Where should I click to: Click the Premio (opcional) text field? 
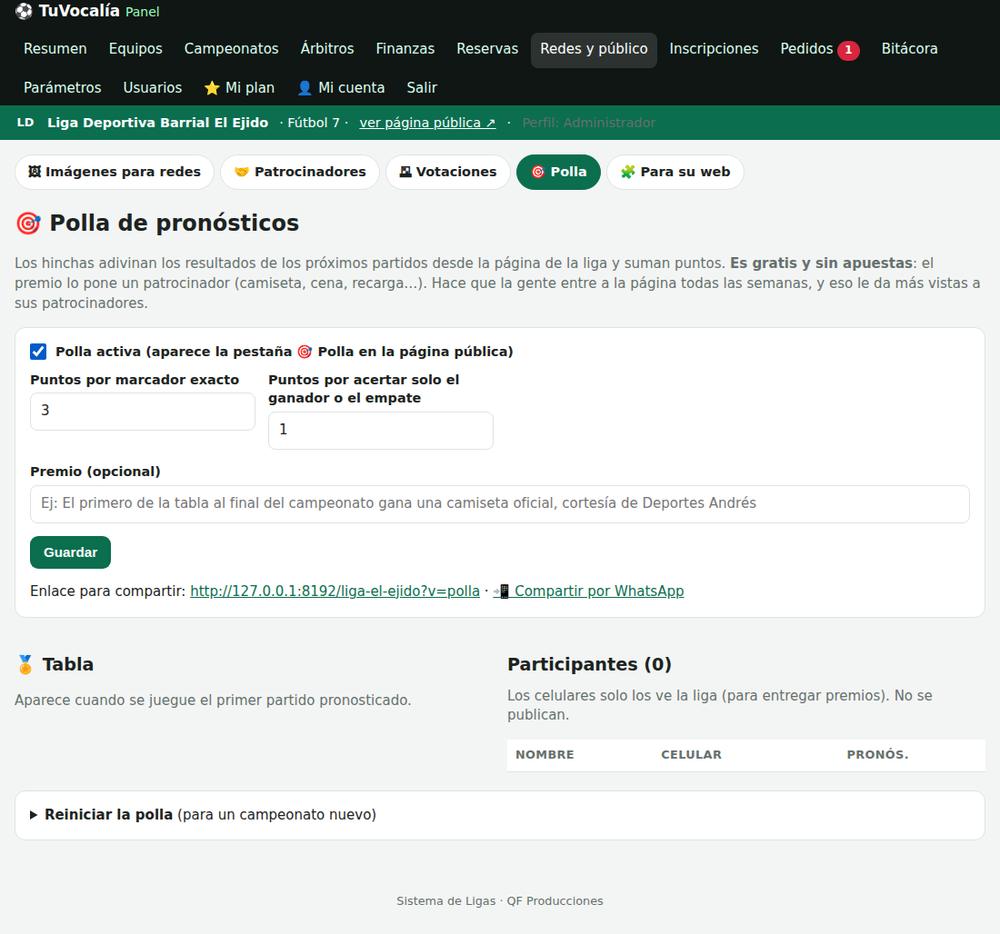tap(500, 504)
